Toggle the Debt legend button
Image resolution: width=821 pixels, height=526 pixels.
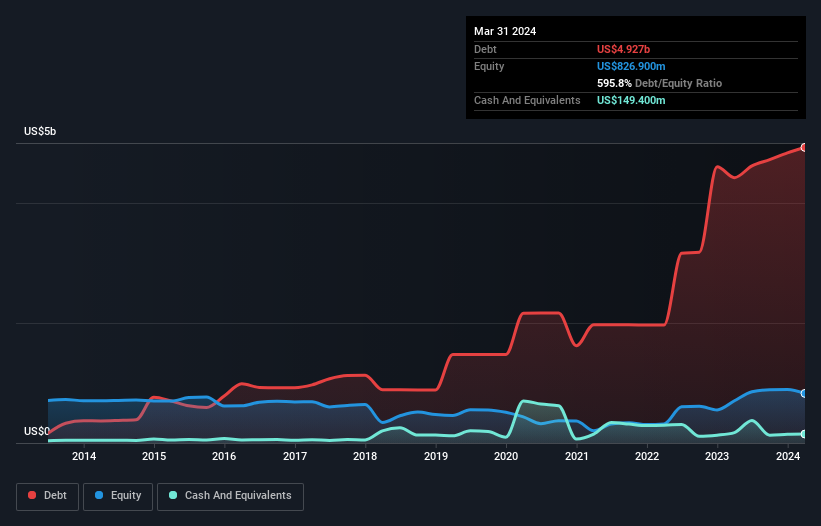(x=48, y=496)
